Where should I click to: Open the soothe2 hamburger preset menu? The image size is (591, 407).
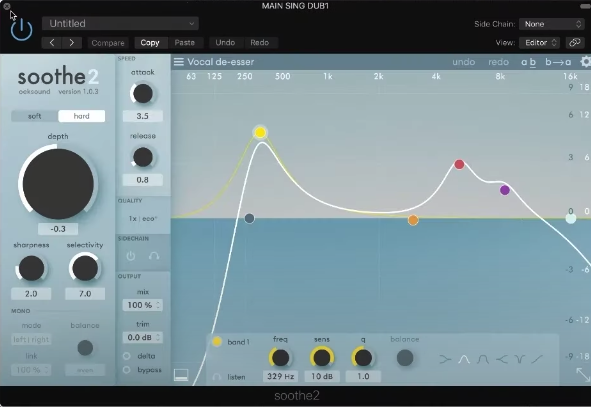click(x=179, y=62)
